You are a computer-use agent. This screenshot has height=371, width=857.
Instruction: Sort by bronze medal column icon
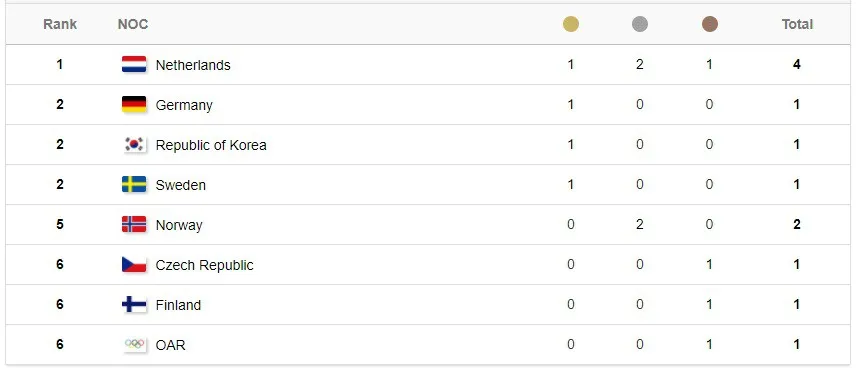pyautogui.click(x=709, y=24)
